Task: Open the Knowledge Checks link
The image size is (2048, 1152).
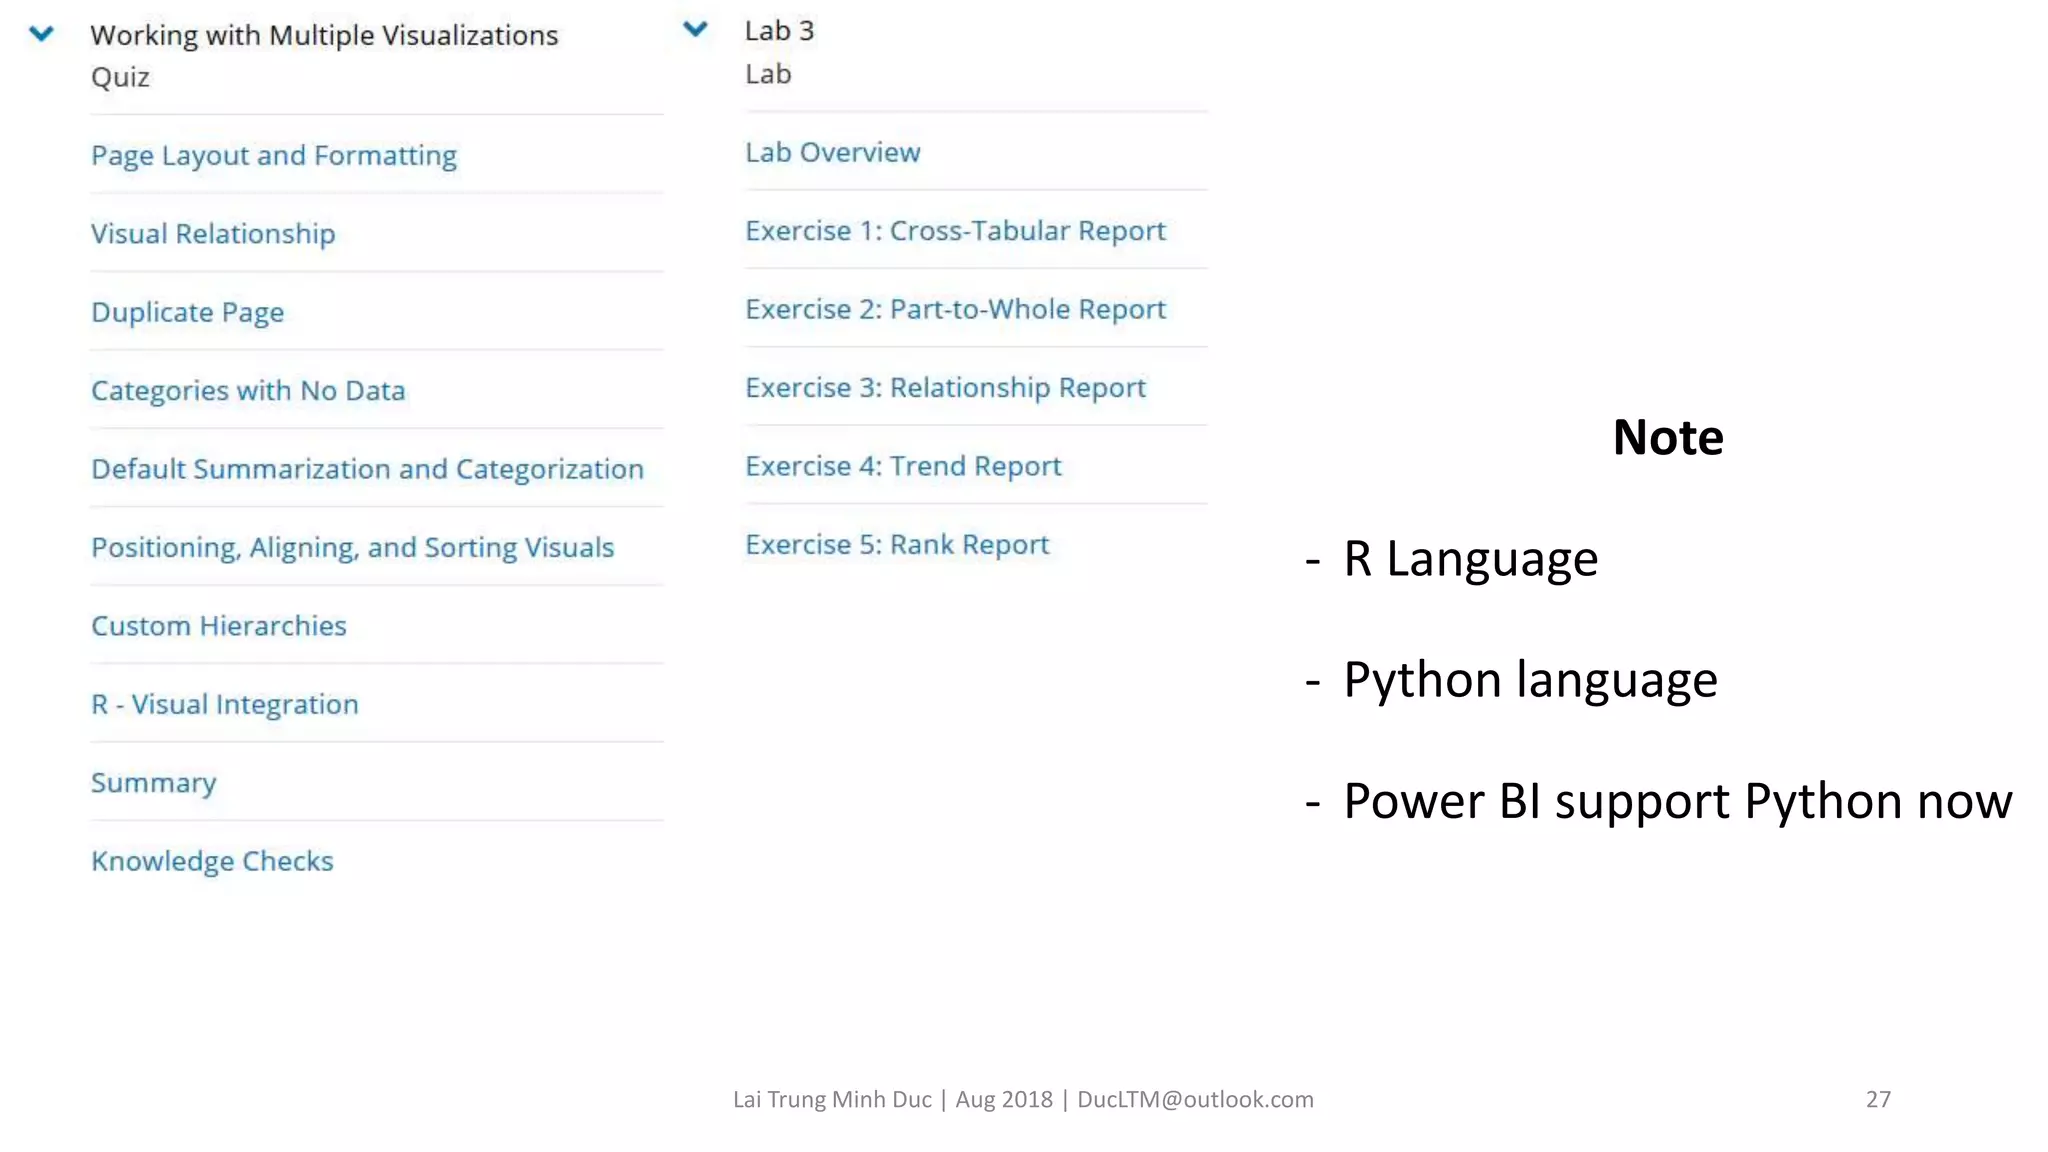Action: (x=212, y=862)
